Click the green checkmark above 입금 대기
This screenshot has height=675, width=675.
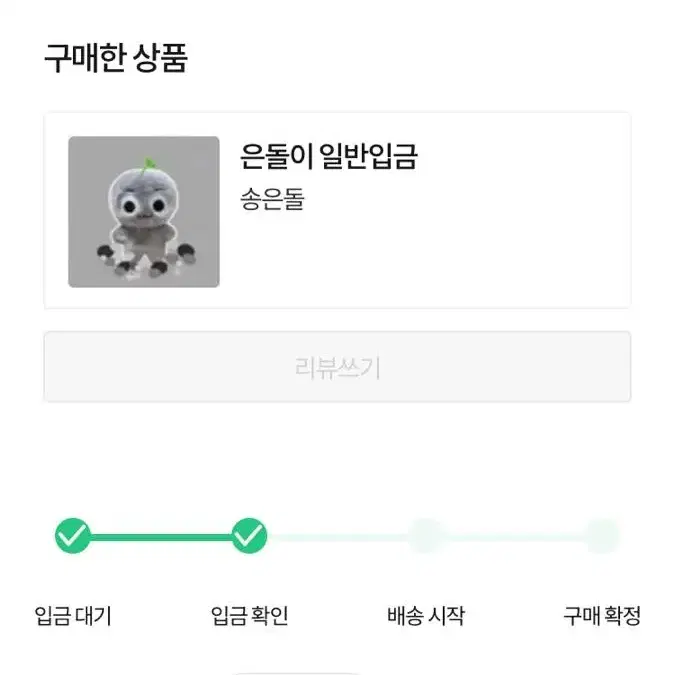click(73, 536)
